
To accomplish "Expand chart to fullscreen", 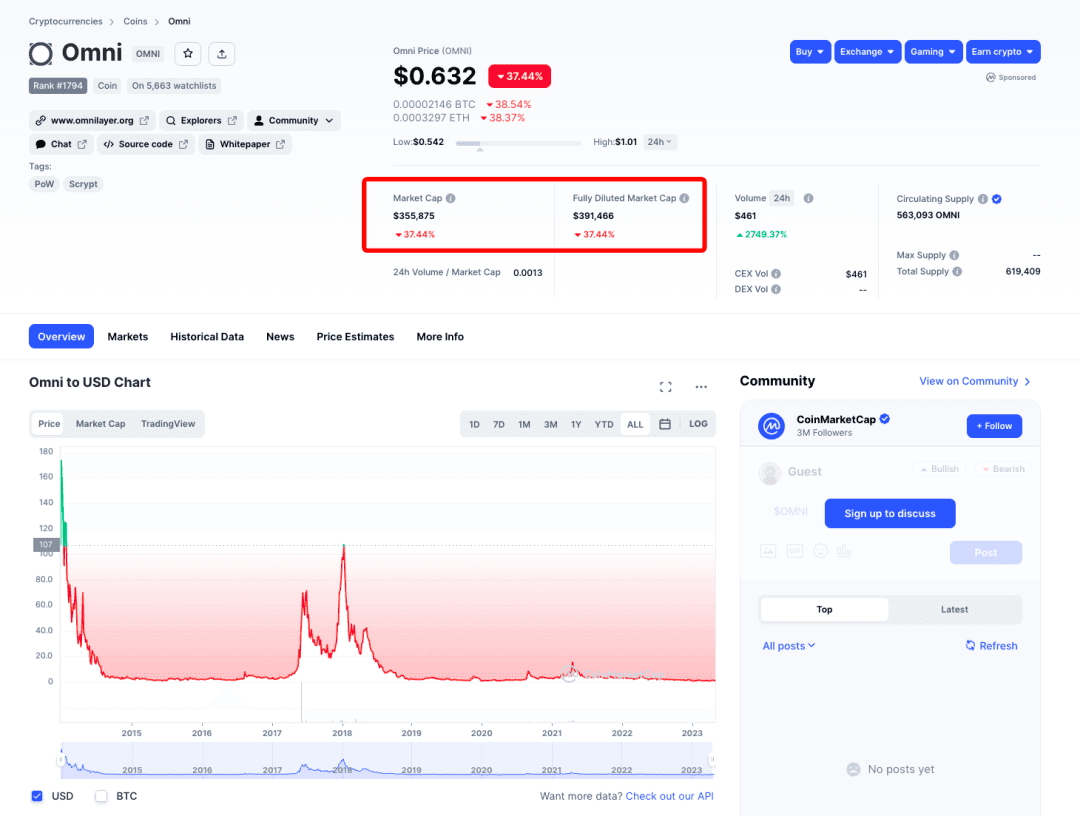I will click(x=665, y=387).
